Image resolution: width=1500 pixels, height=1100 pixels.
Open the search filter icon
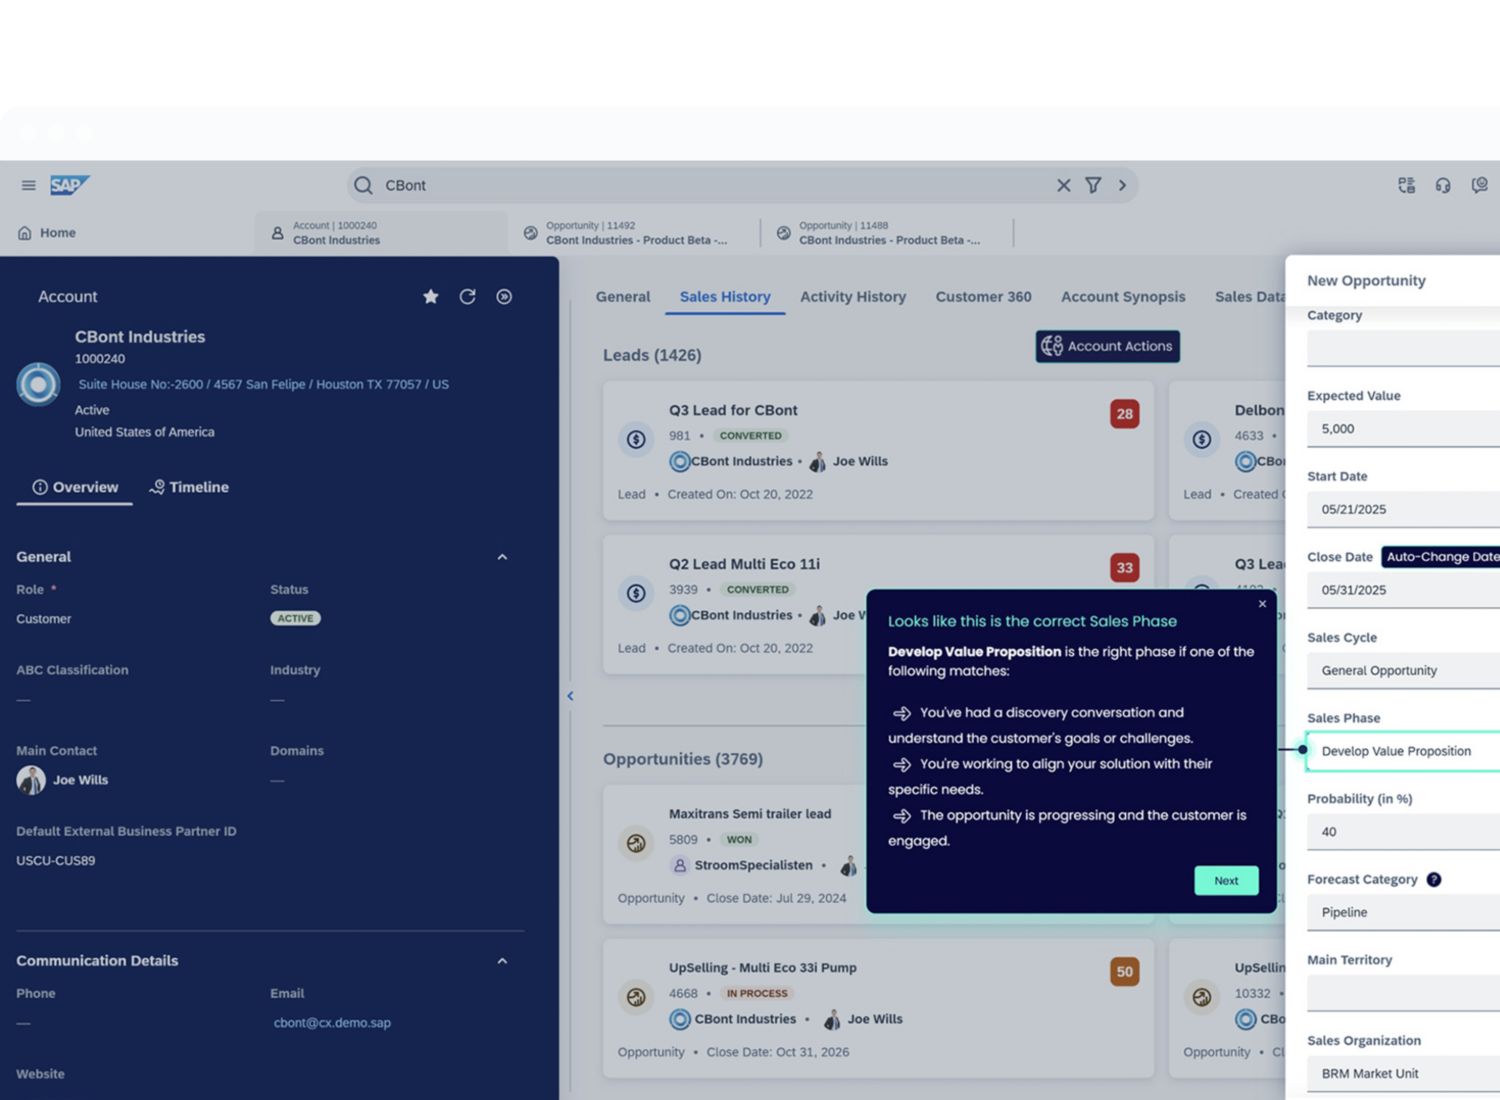click(1093, 185)
